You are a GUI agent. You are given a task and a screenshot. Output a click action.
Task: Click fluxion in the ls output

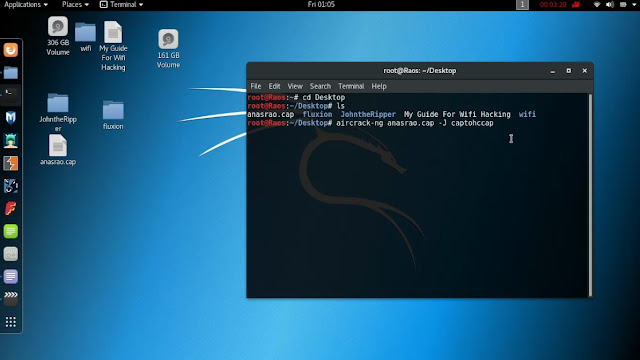[x=317, y=114]
